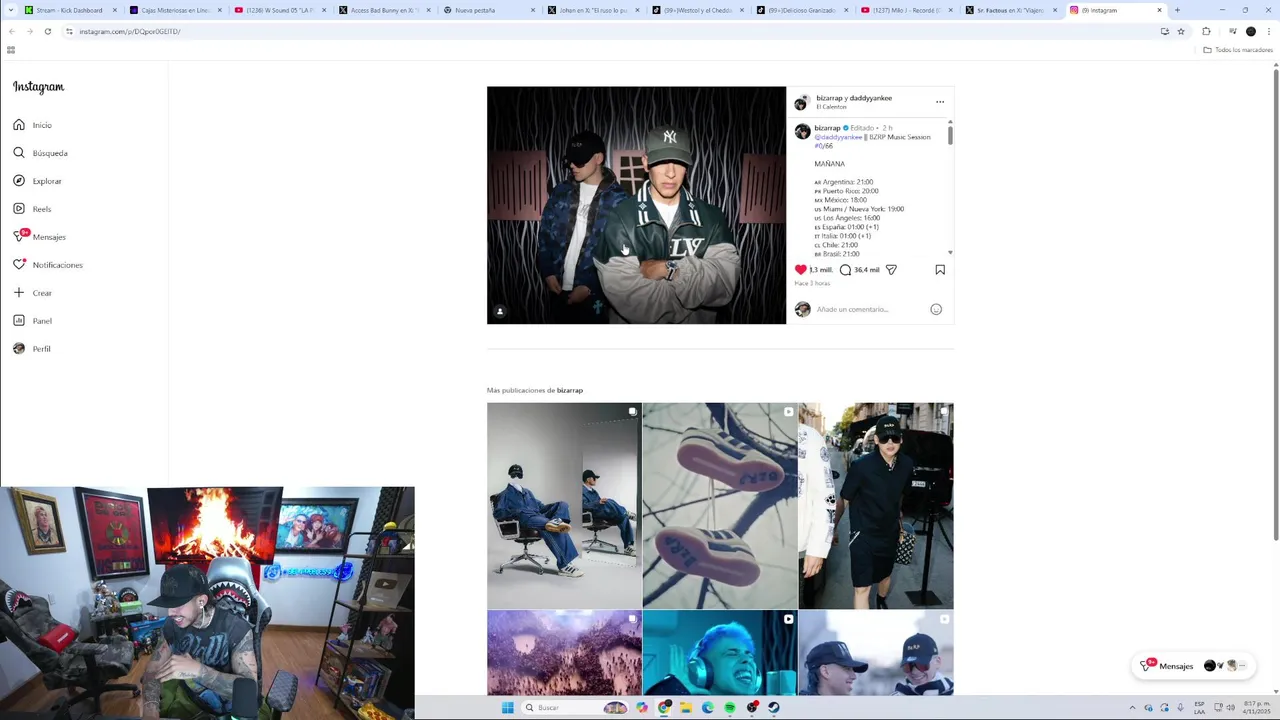Click the taskbar Buscar search box
1280x720 pixels.
click(x=575, y=708)
